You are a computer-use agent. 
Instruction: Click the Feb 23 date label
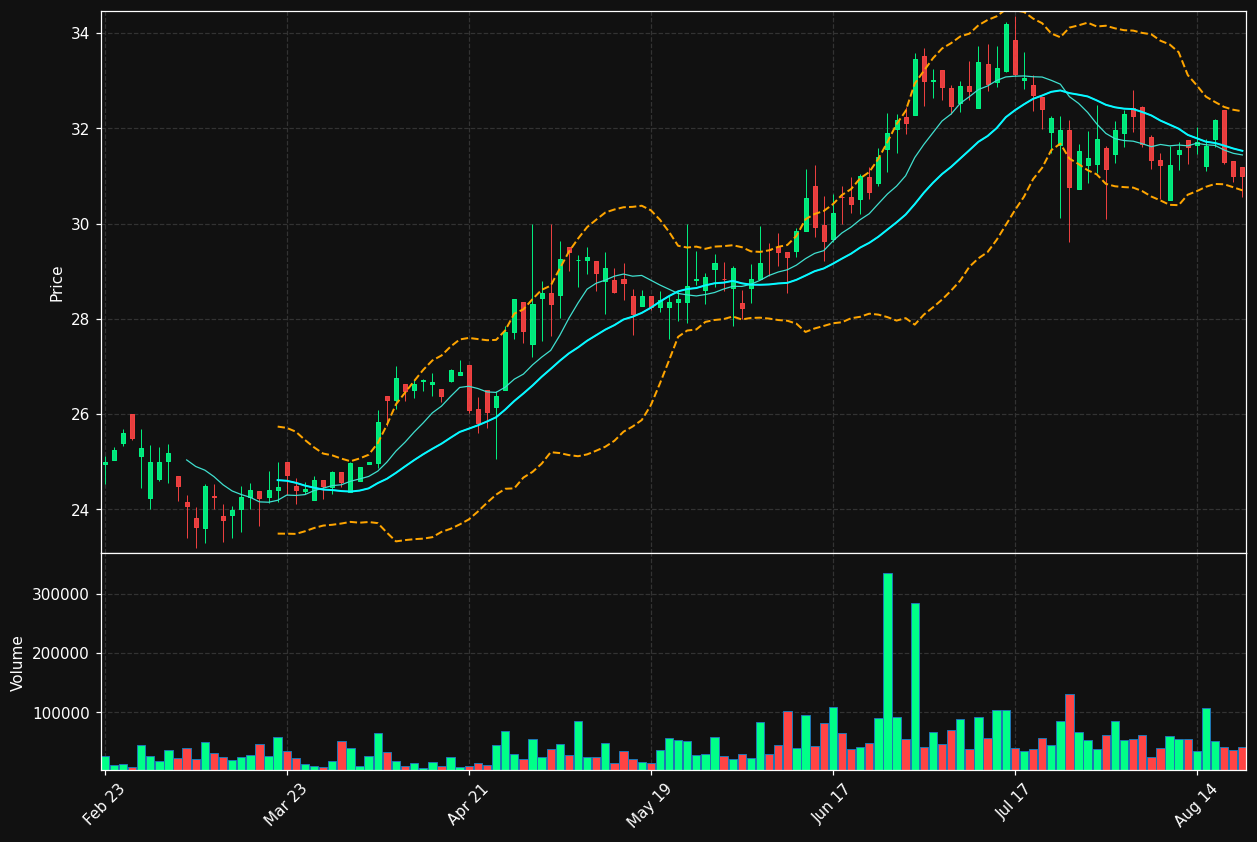tap(104, 804)
